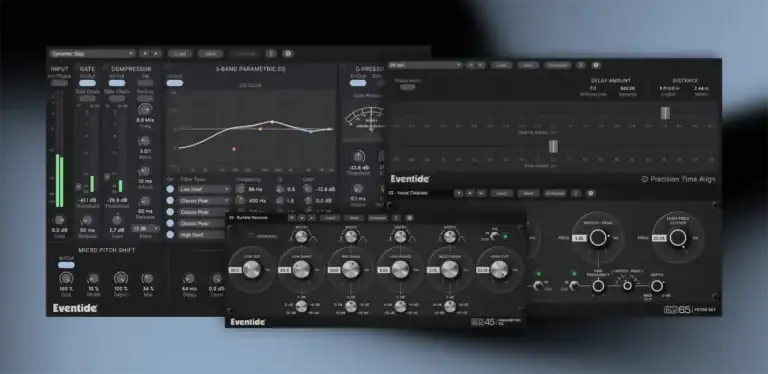Screen dimensions: 768x374
Task: Open the Low Shelf filter type dropdown
Action: click(x=204, y=189)
